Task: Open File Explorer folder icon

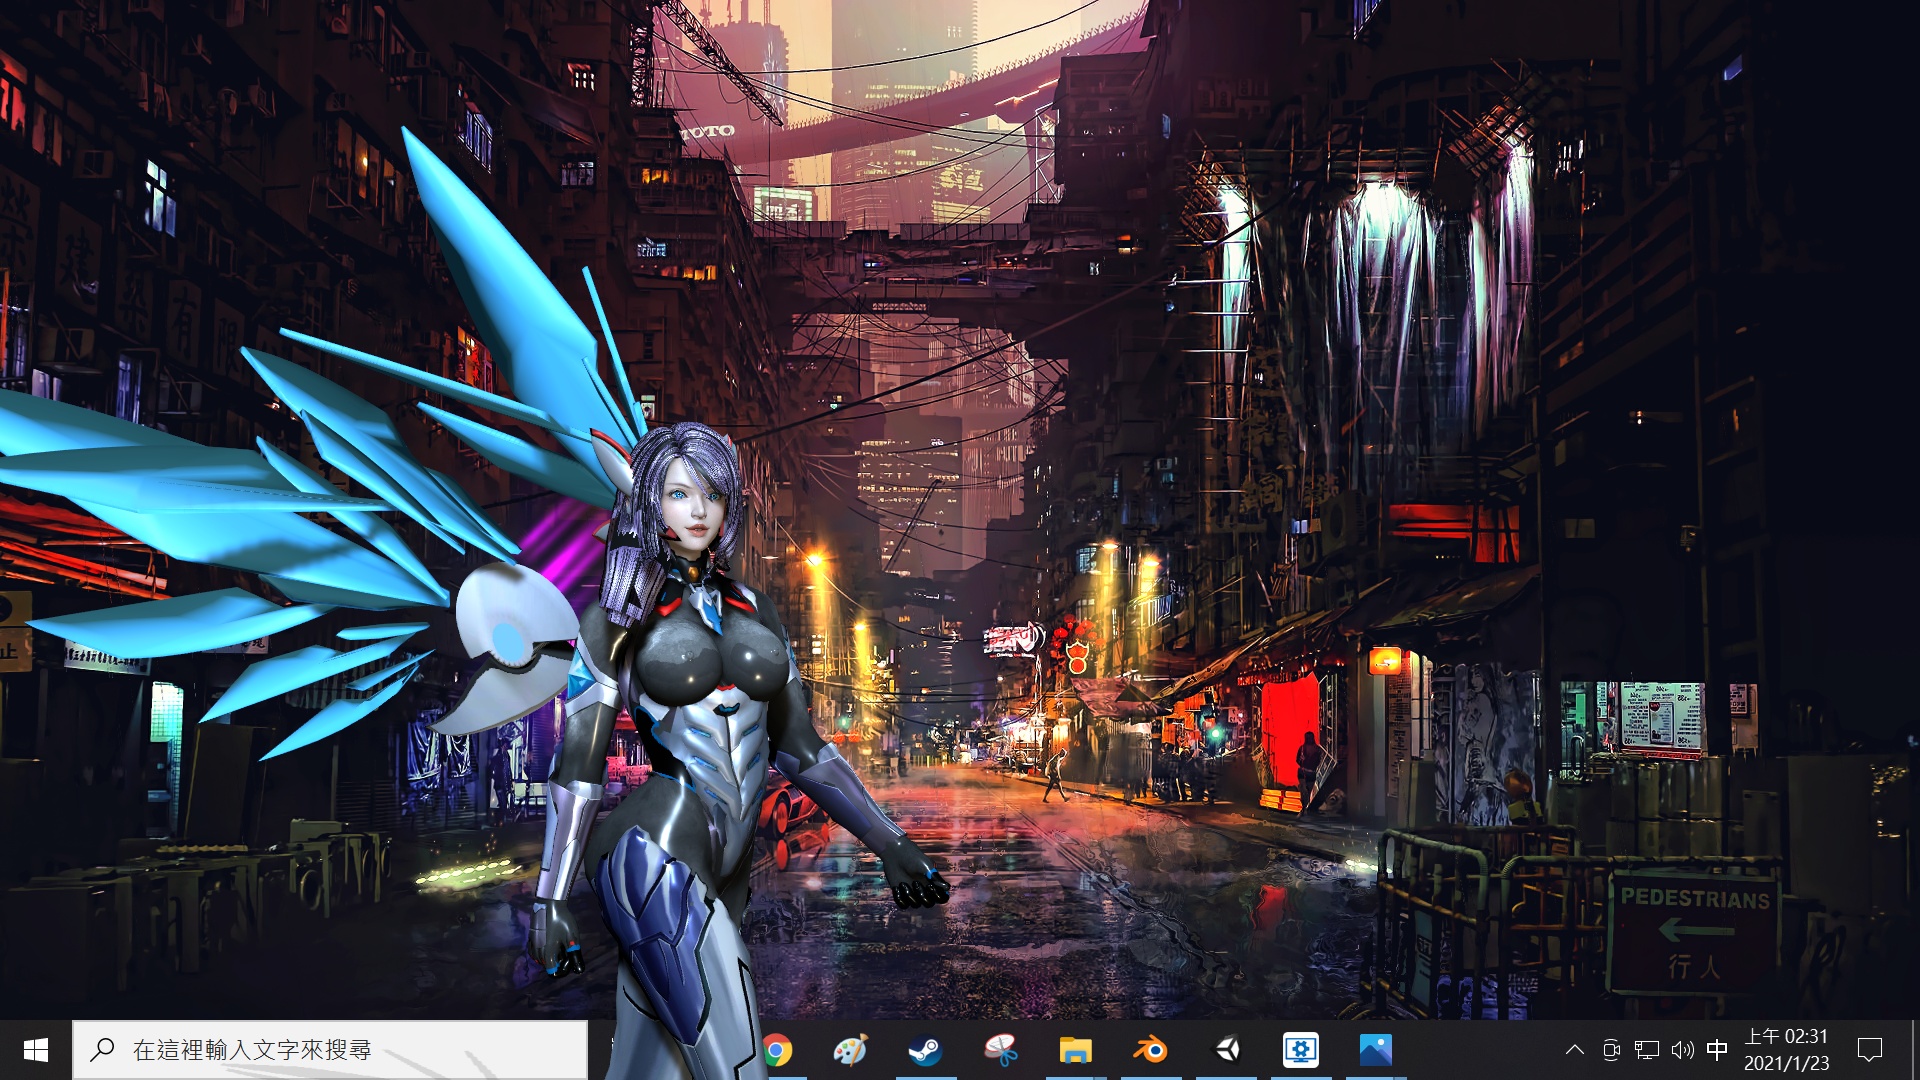Action: [1076, 1050]
